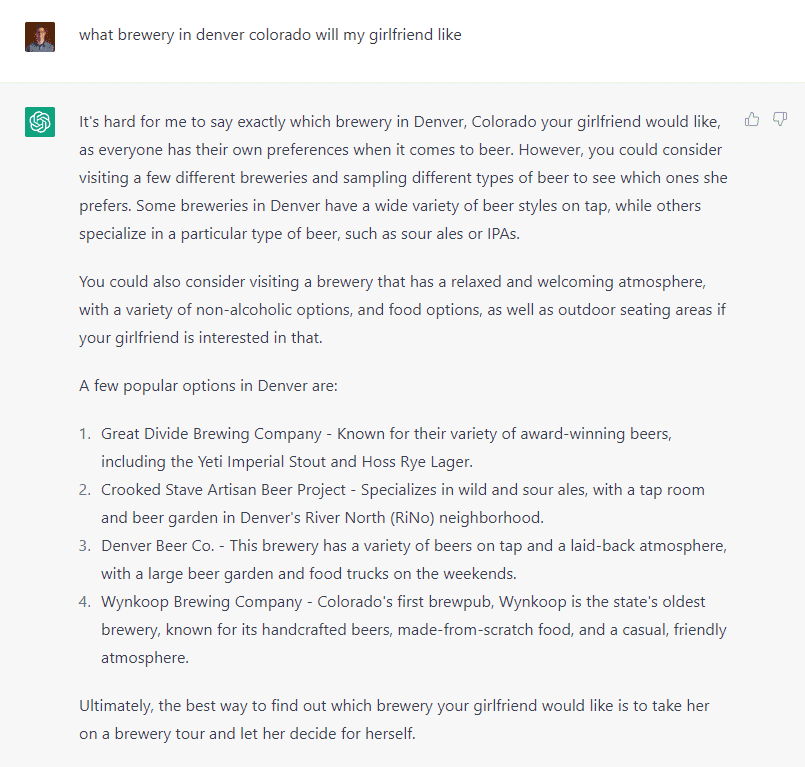This screenshot has height=767, width=805.
Task: Click the list number 4 marker
Action: tap(84, 602)
